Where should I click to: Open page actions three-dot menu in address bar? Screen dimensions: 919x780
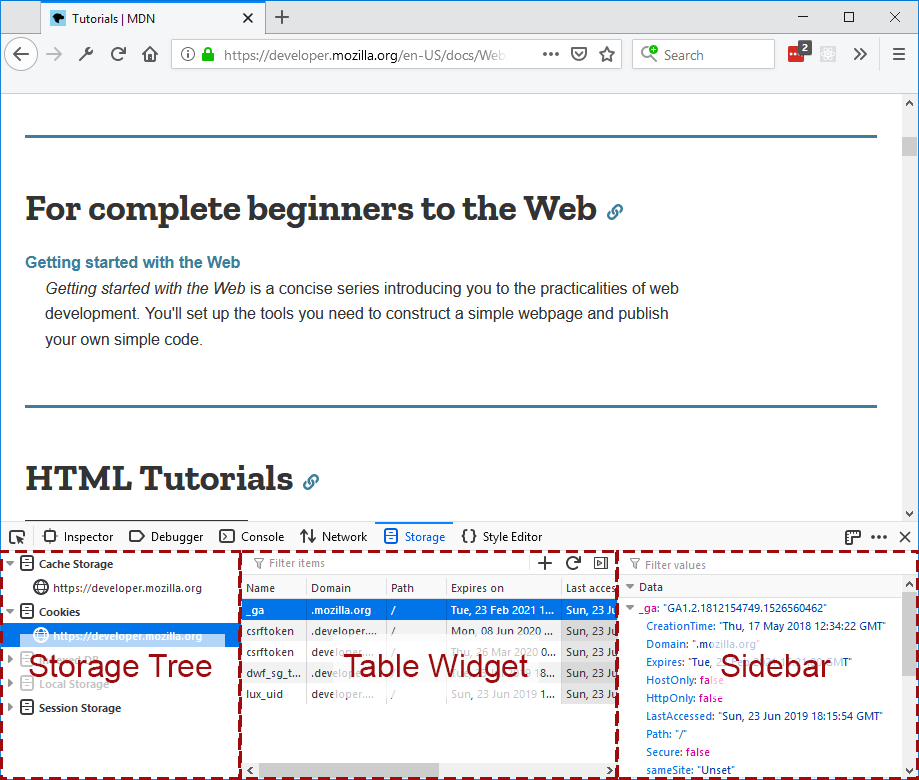pos(551,55)
